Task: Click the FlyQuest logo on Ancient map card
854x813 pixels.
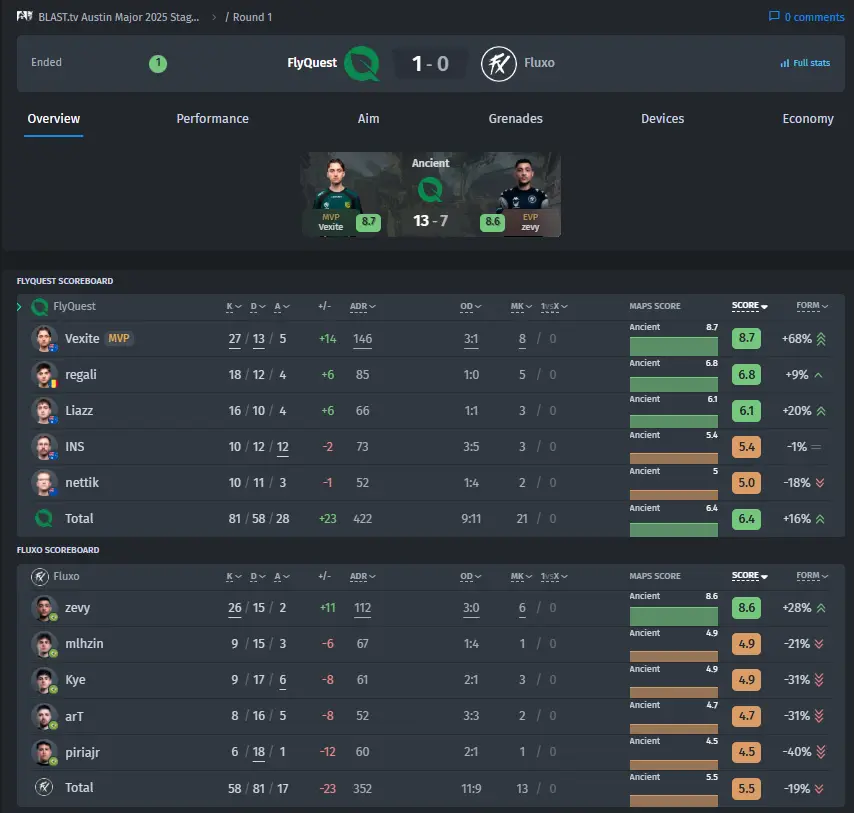Action: point(430,191)
